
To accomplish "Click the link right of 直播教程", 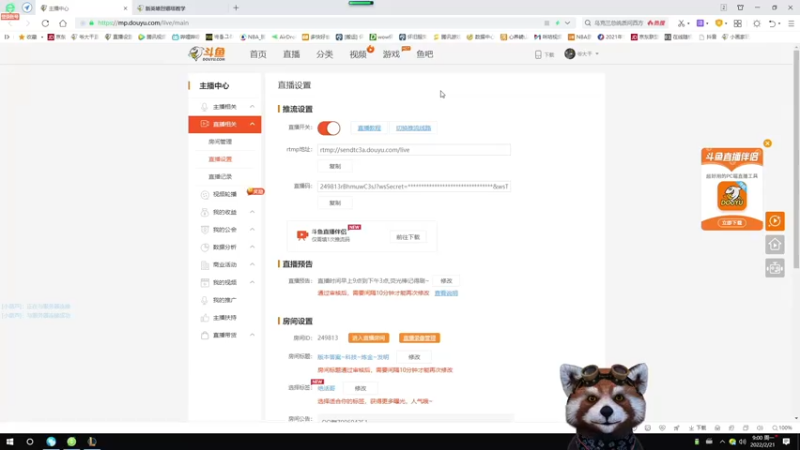I will click(x=413, y=128).
